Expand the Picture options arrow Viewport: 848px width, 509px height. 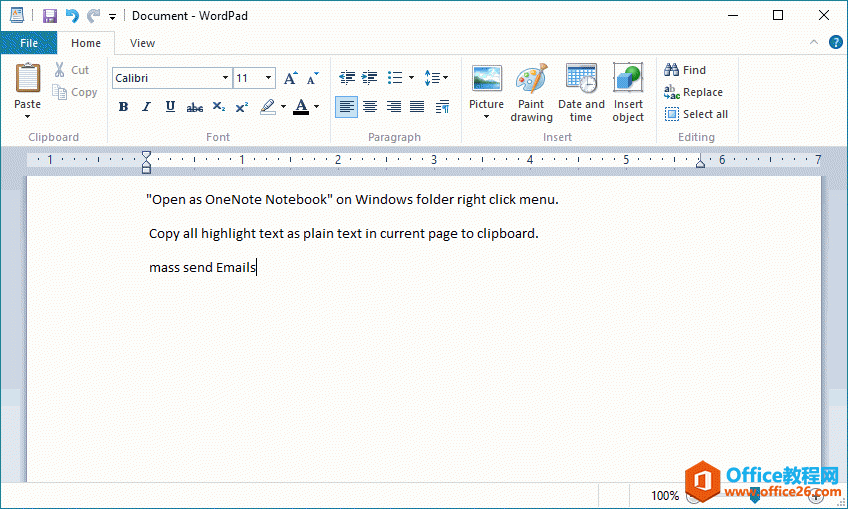(486, 117)
